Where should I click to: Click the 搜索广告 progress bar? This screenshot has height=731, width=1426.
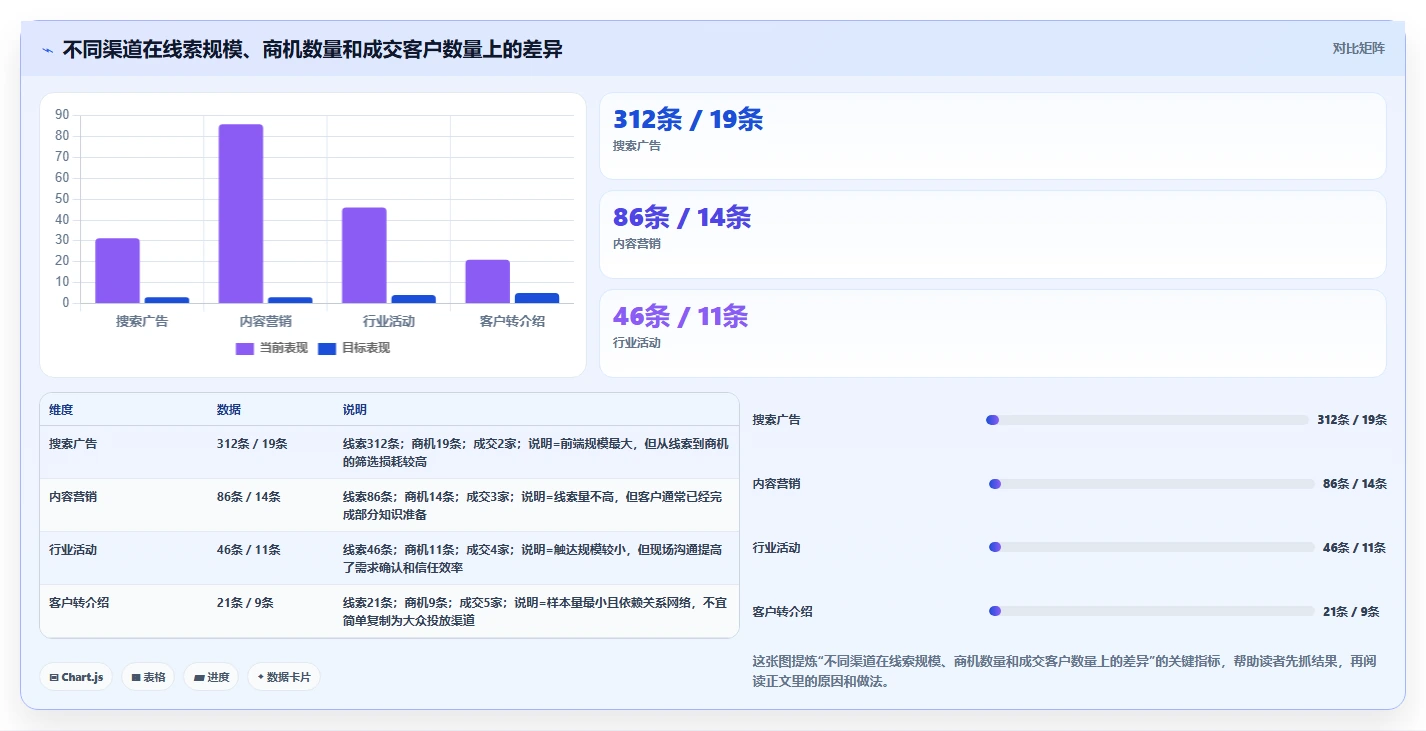tap(1147, 420)
